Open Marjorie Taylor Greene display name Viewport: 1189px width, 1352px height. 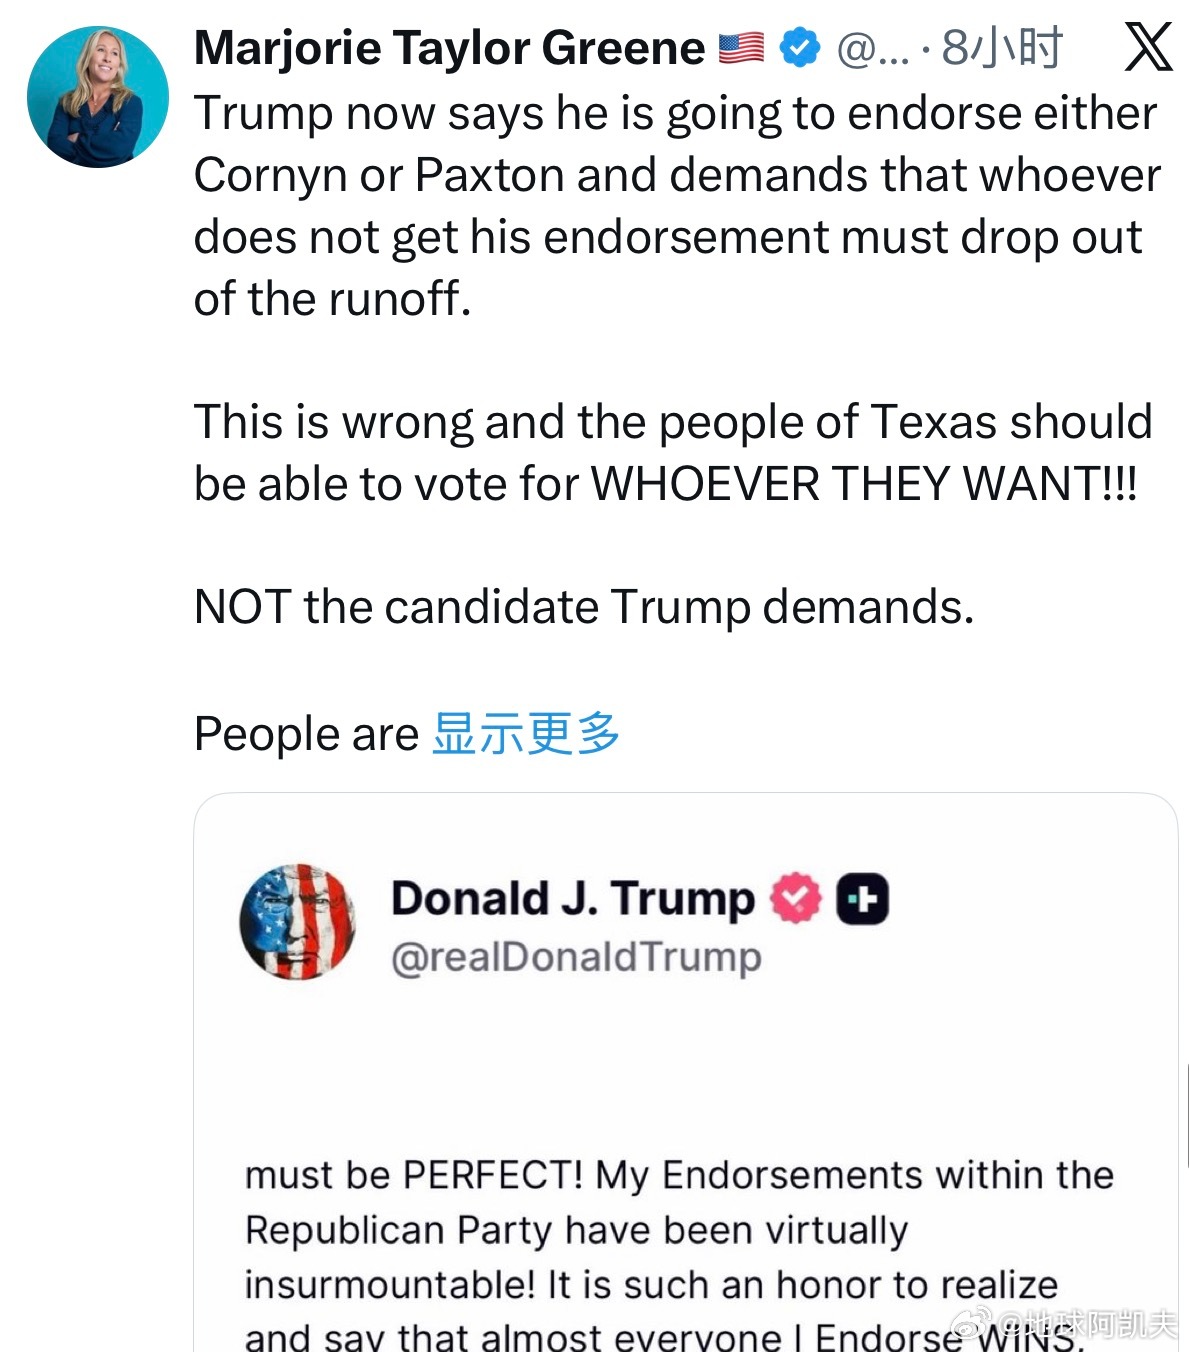(449, 47)
